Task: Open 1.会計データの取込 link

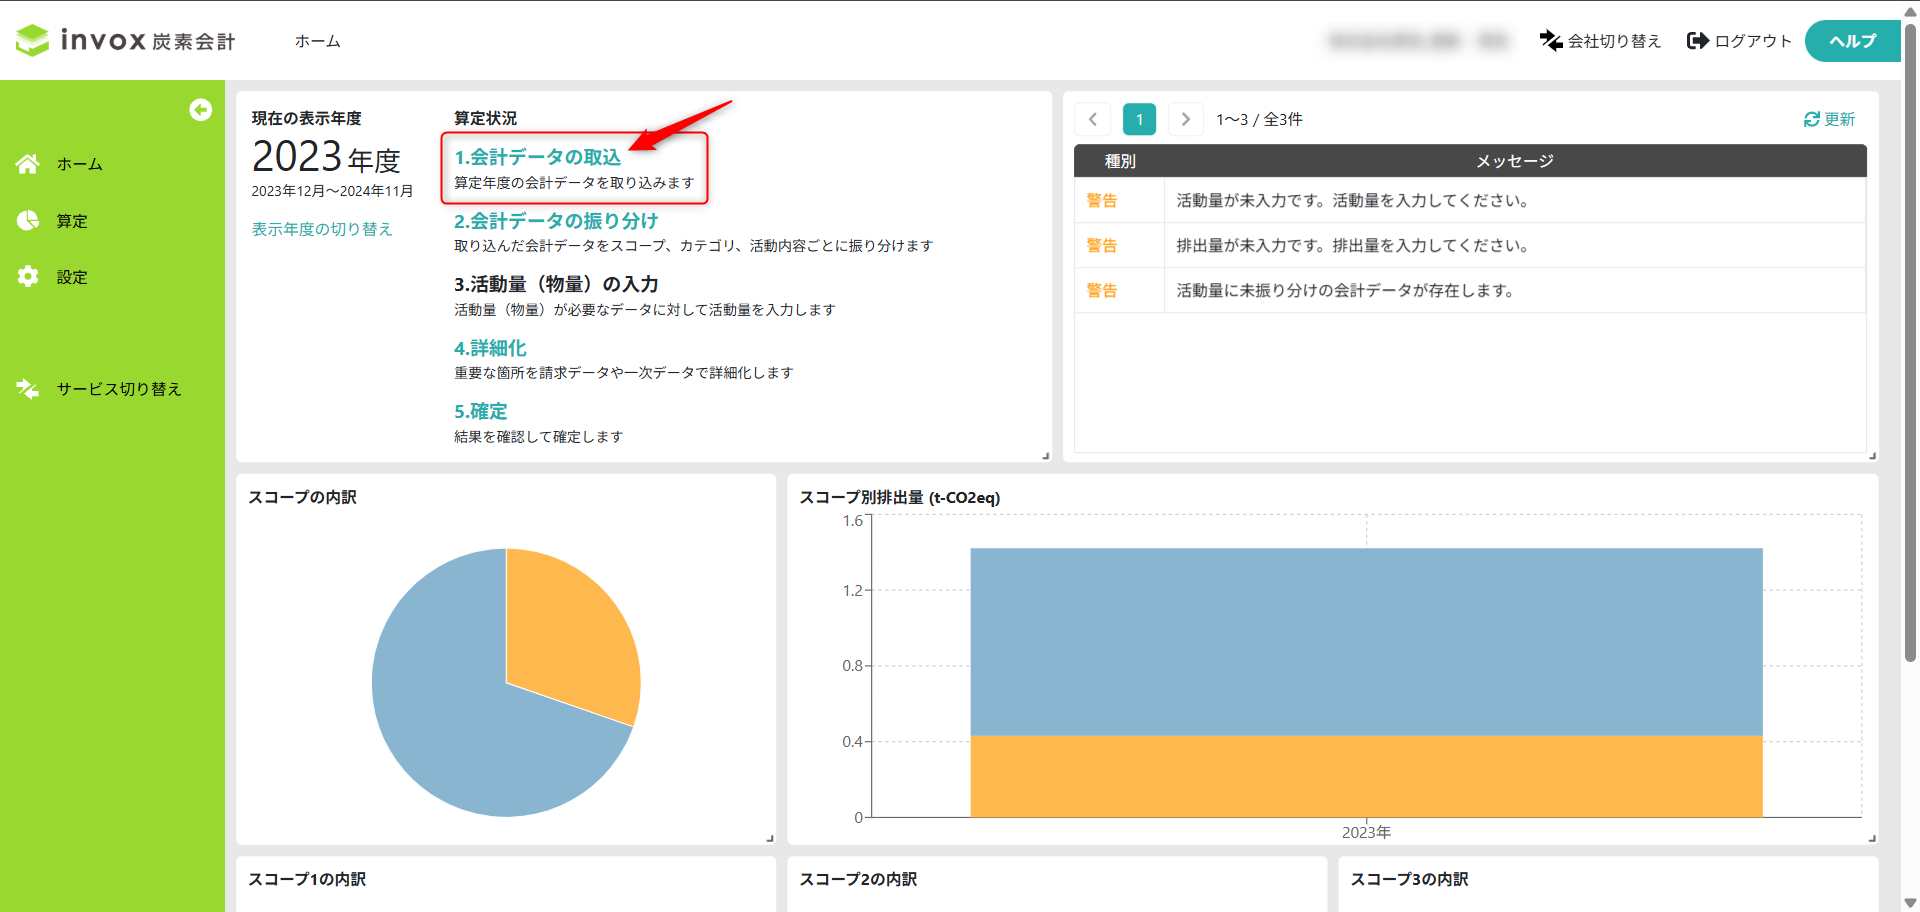Action: 537,157
